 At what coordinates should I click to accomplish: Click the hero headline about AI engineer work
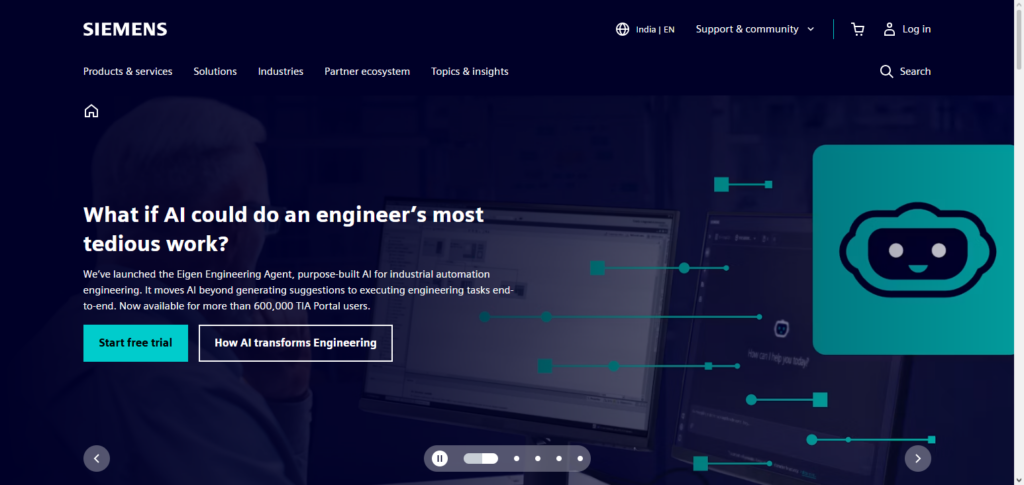(283, 228)
